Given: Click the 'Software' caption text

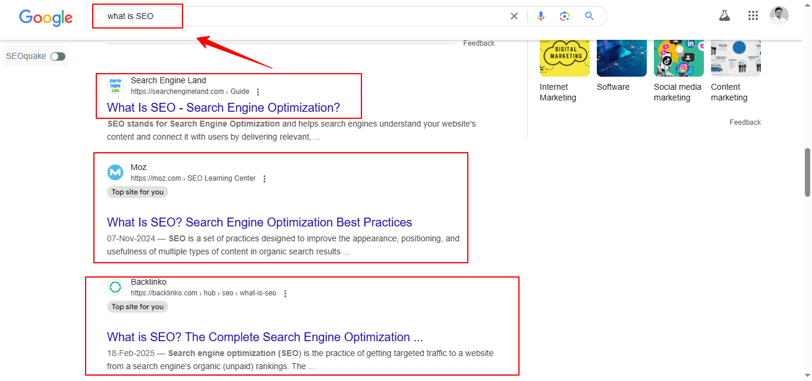Looking at the screenshot, I should pyautogui.click(x=613, y=87).
